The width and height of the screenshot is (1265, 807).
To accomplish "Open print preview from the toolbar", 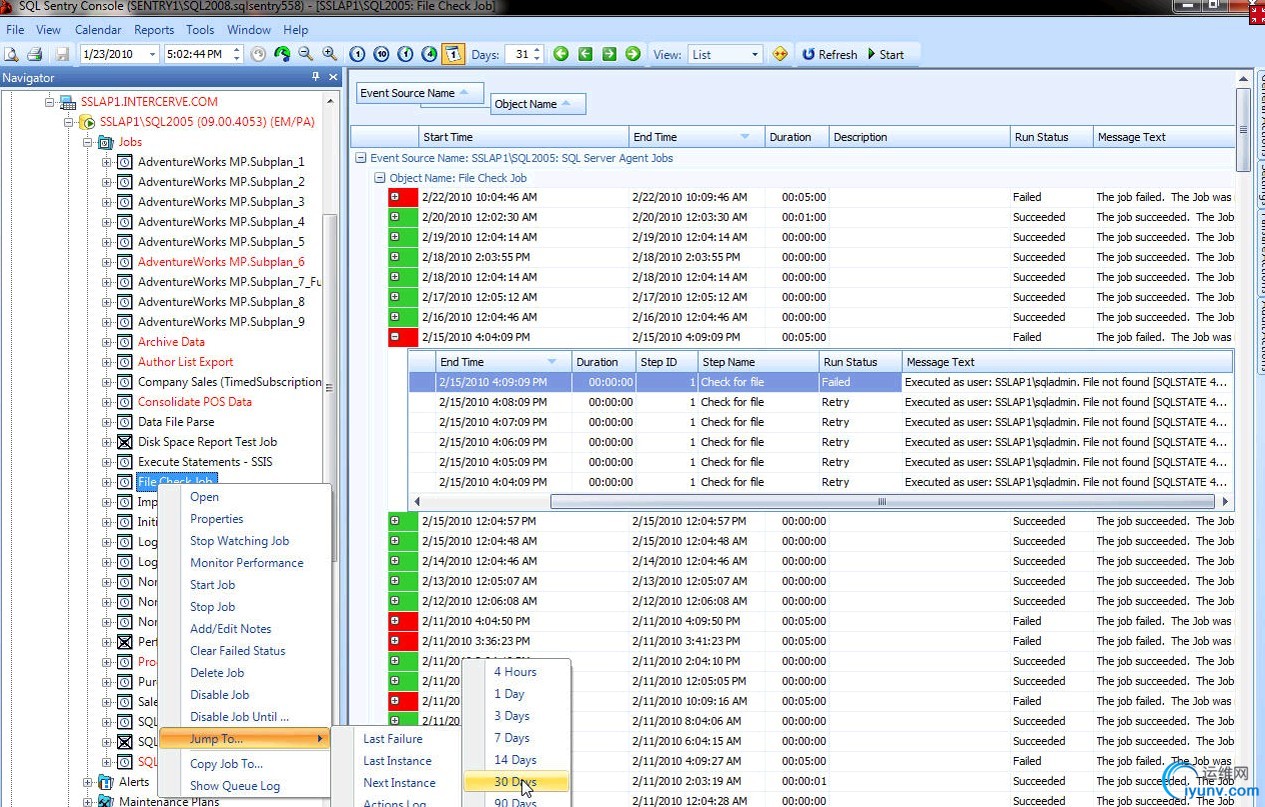I will [11, 54].
